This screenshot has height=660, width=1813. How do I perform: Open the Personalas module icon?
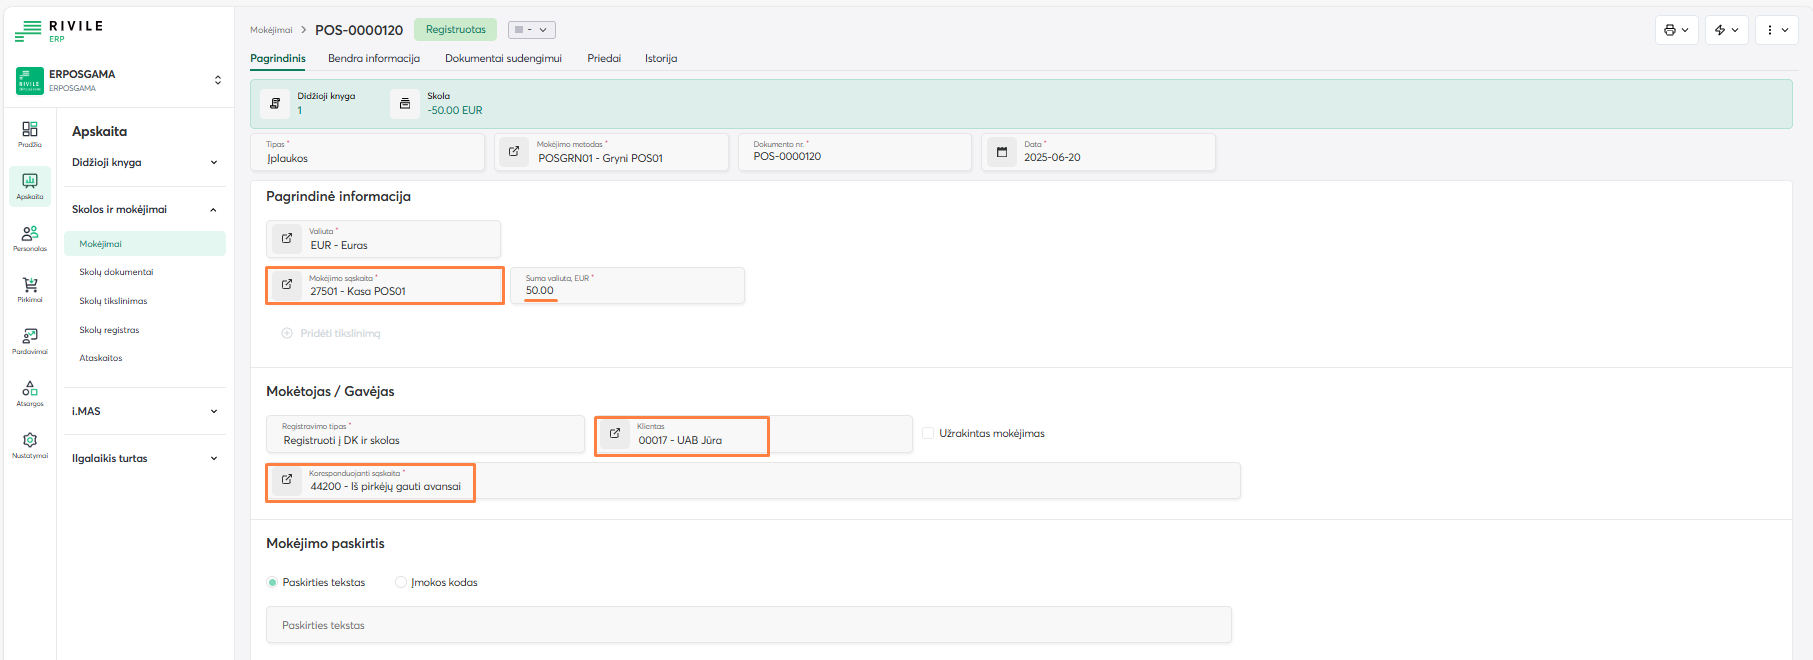pos(30,237)
